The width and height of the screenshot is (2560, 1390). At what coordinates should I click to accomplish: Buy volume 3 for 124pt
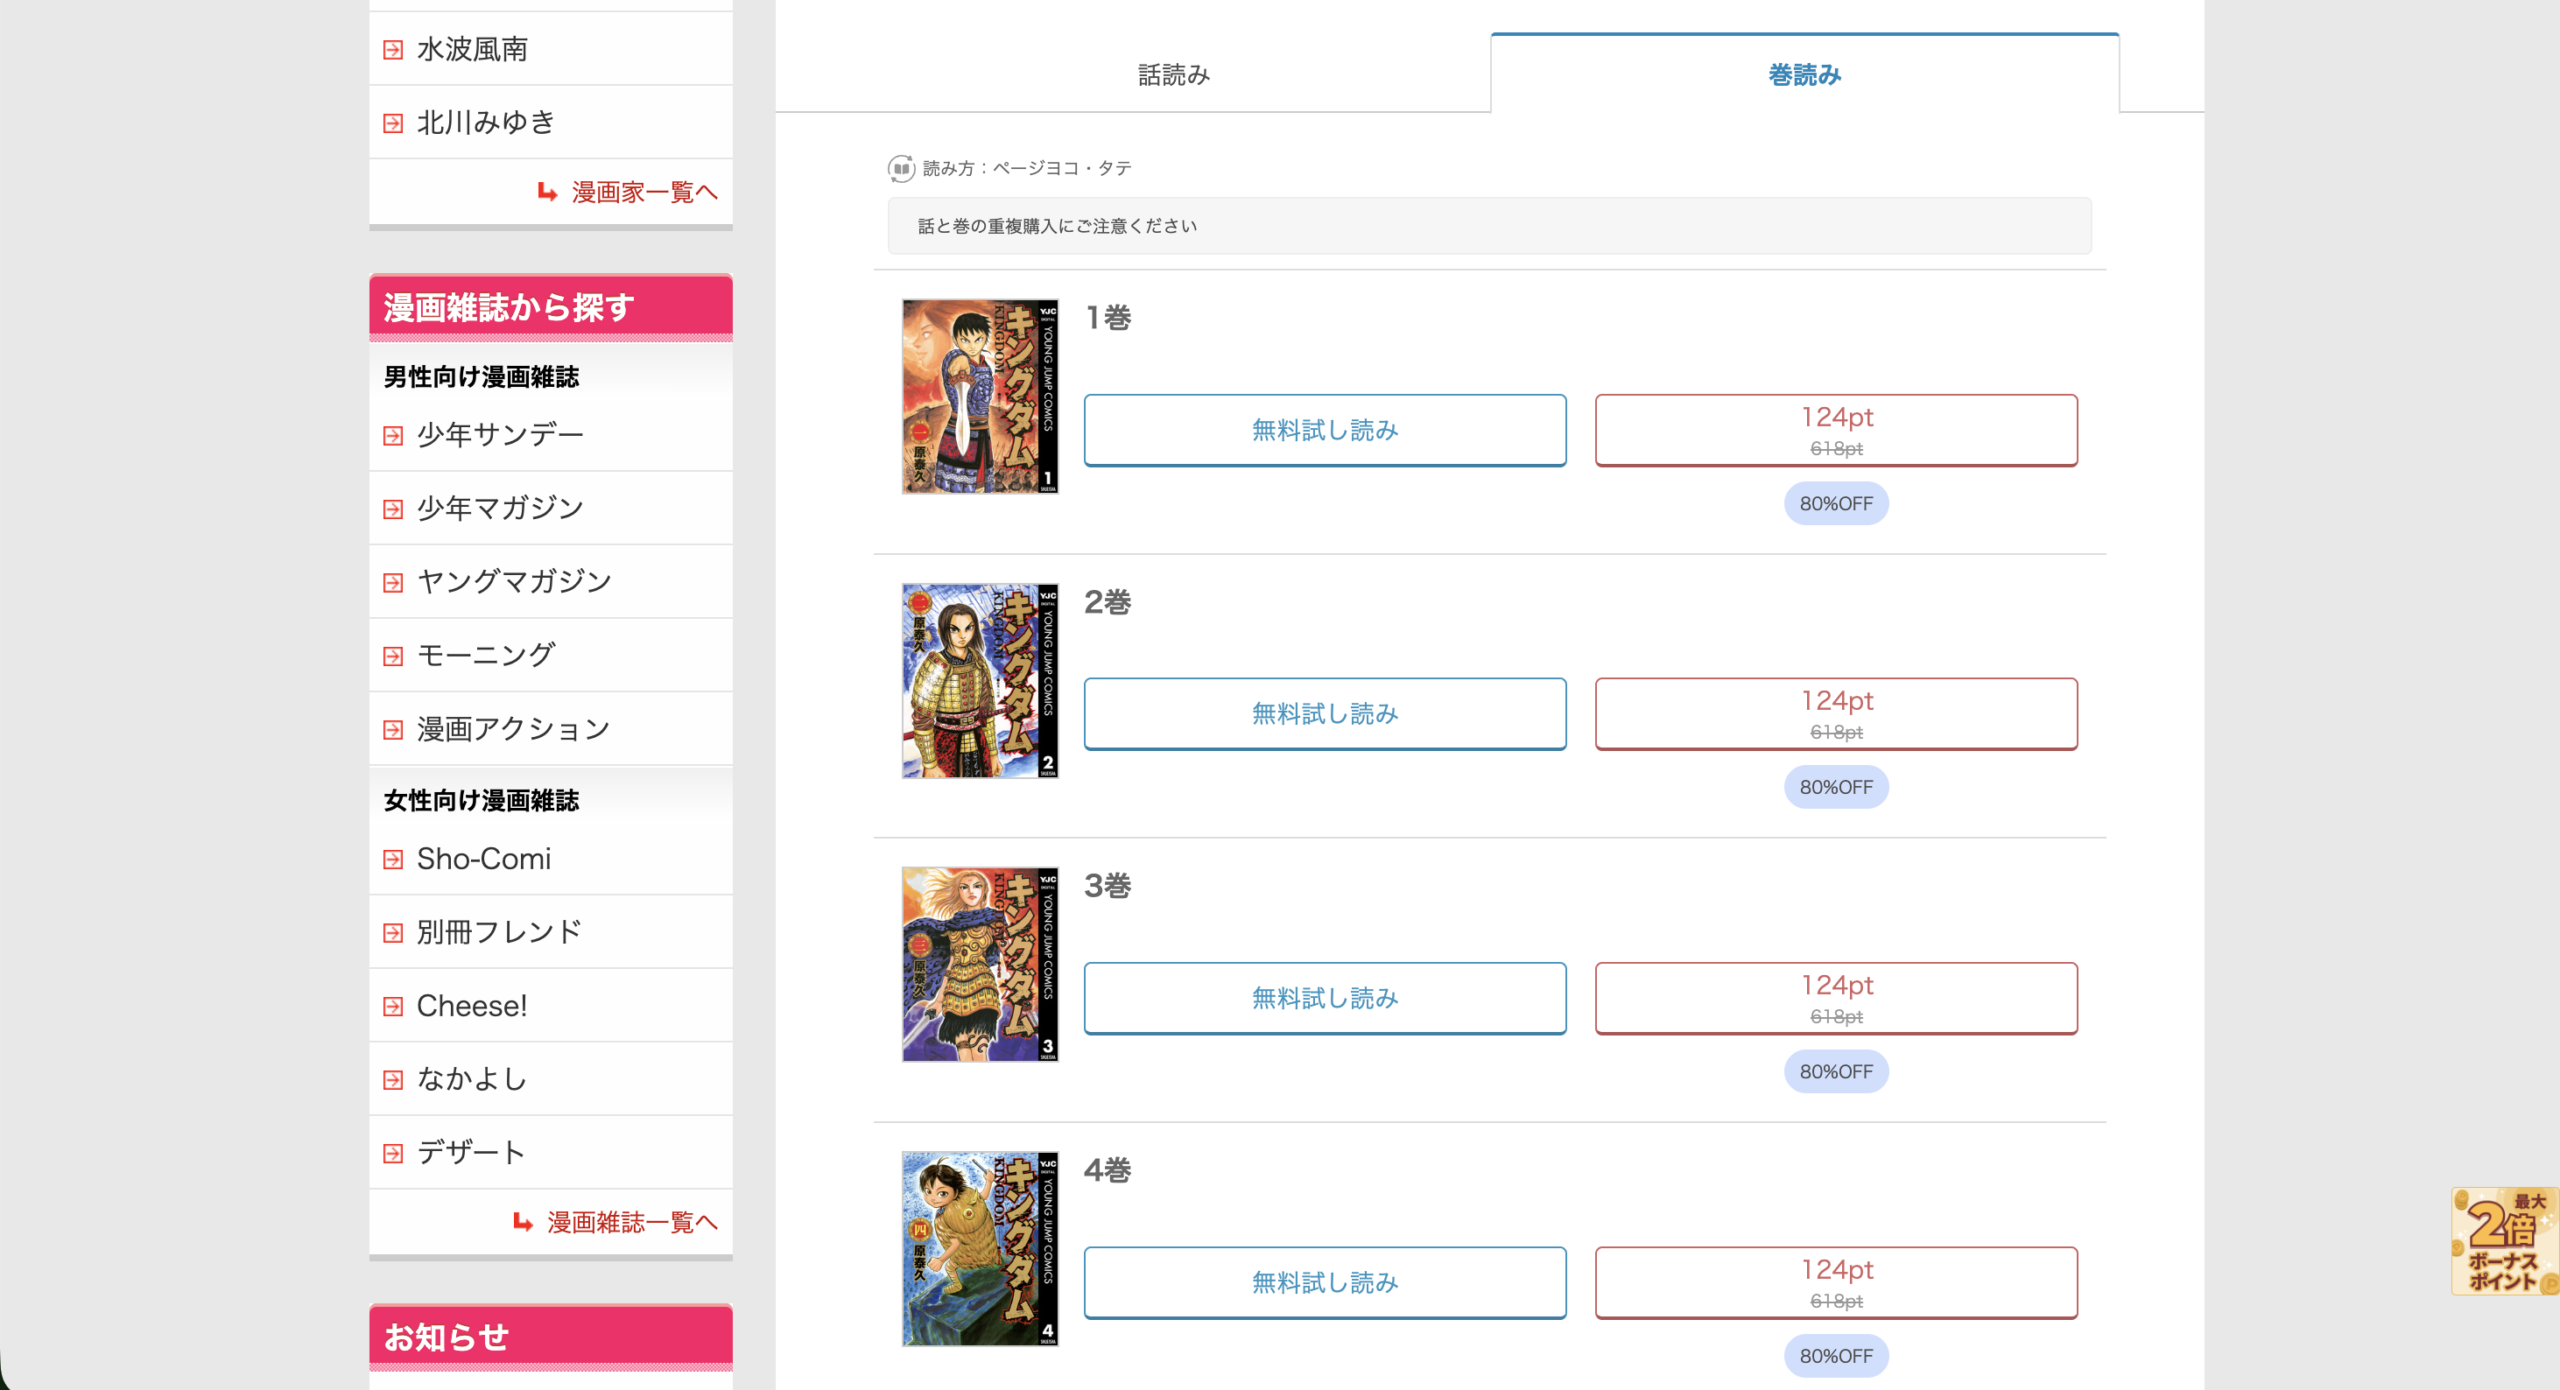point(1836,998)
